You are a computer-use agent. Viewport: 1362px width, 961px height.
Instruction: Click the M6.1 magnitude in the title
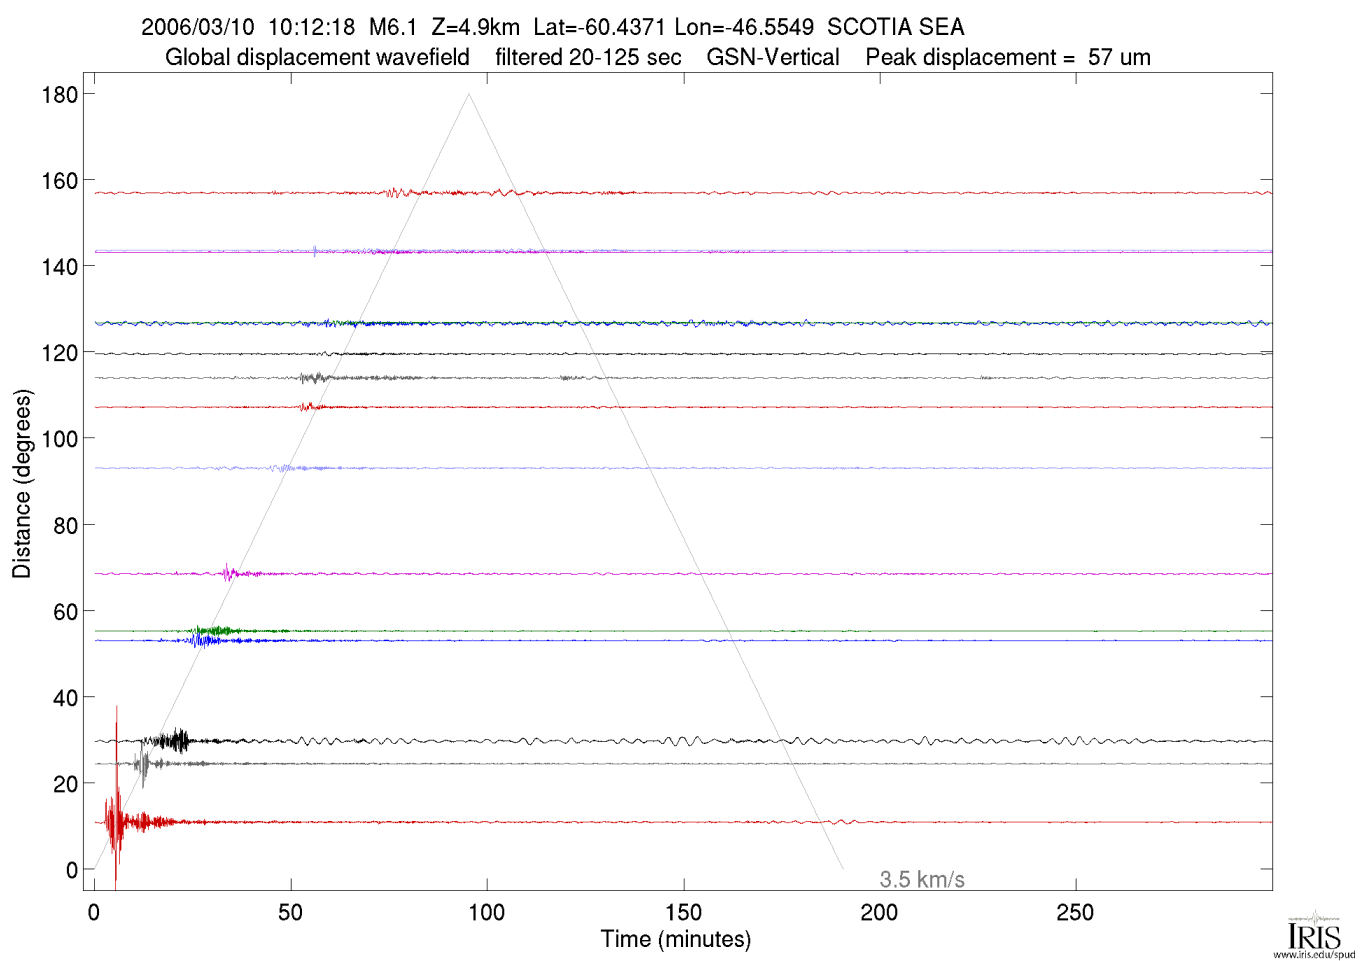click(393, 27)
